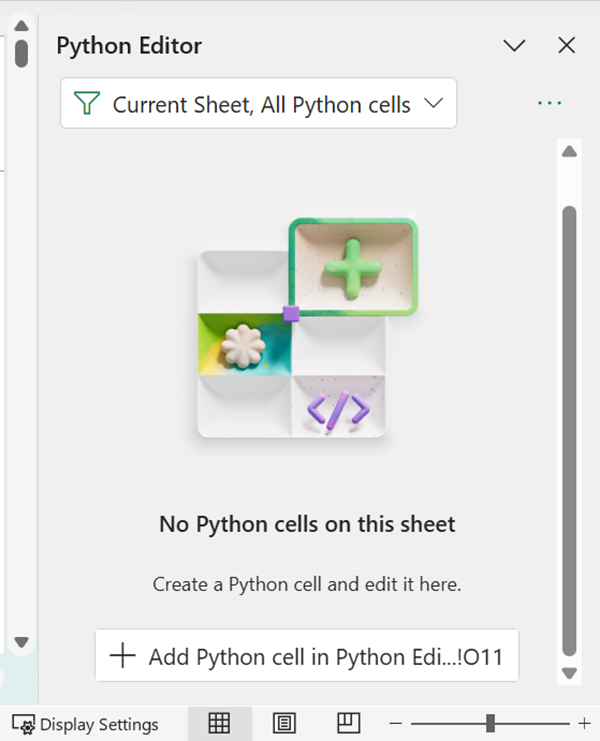
Task: Click the worksheet vertical scrollbar thumb
Action: 22,52
